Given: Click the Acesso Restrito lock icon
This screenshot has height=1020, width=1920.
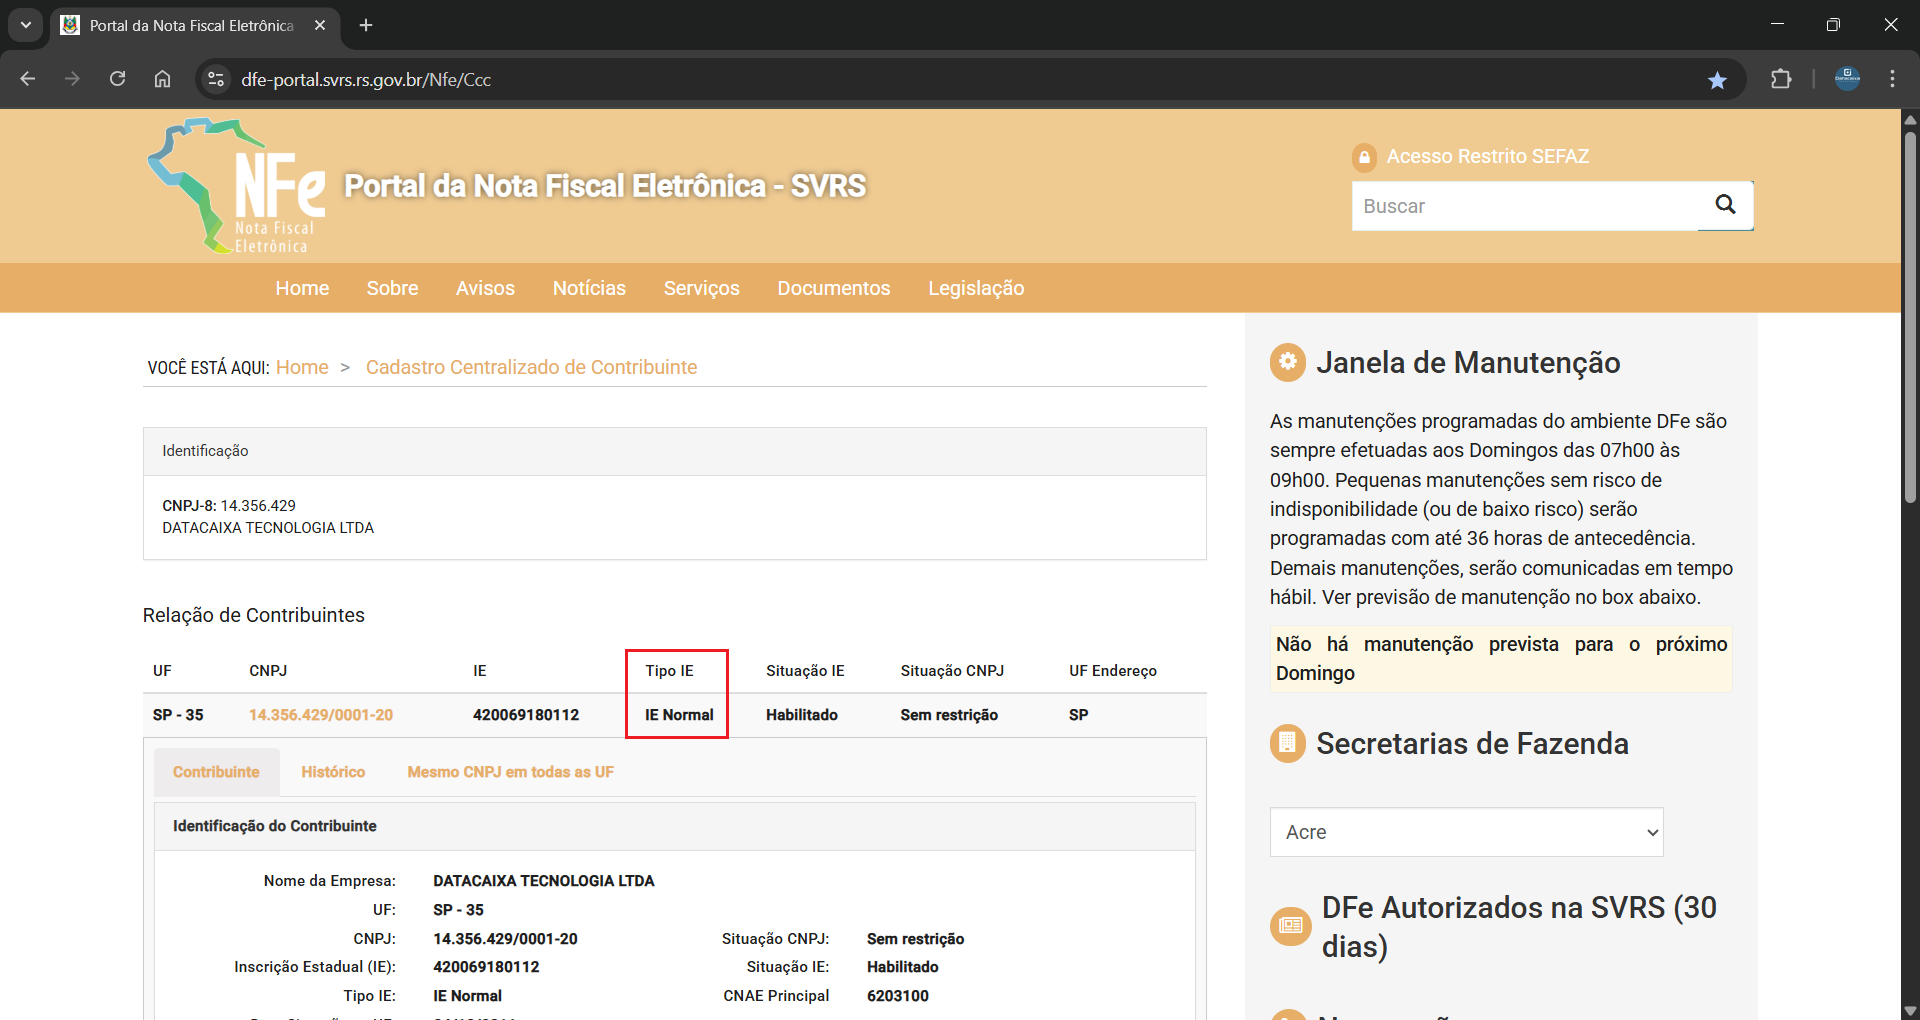Looking at the screenshot, I should tap(1364, 157).
